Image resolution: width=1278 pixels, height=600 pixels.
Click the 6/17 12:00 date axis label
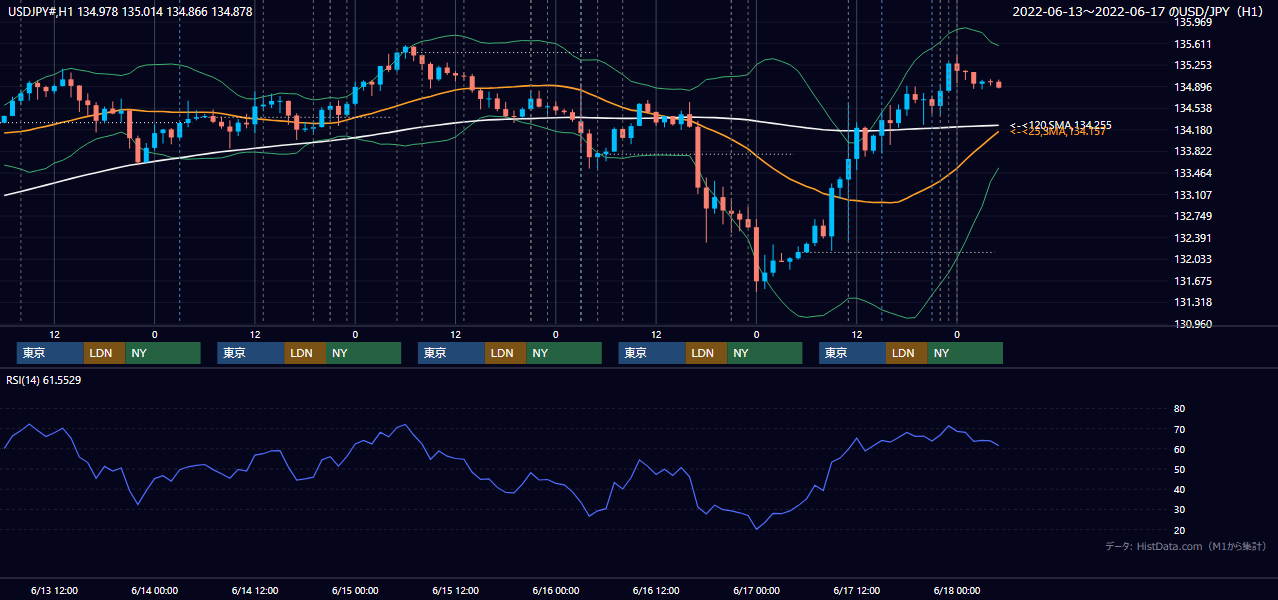click(857, 590)
